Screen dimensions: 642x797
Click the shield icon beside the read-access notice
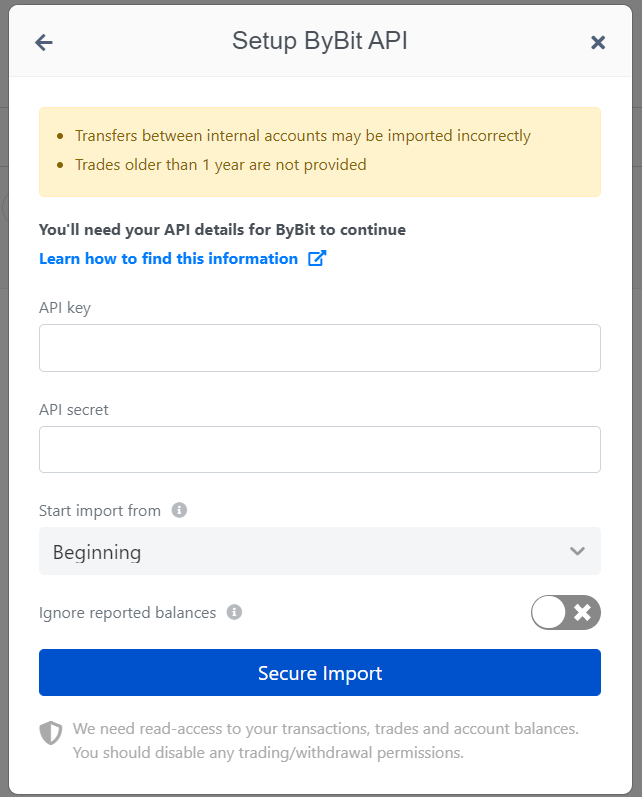coord(51,734)
